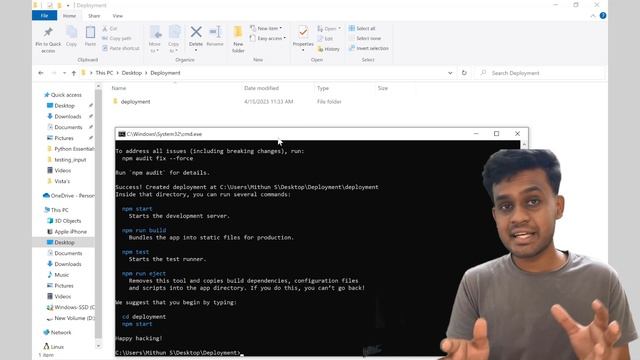Select pinned Documents under Quick access
This screenshot has height=360, width=640.
click(x=64, y=127)
